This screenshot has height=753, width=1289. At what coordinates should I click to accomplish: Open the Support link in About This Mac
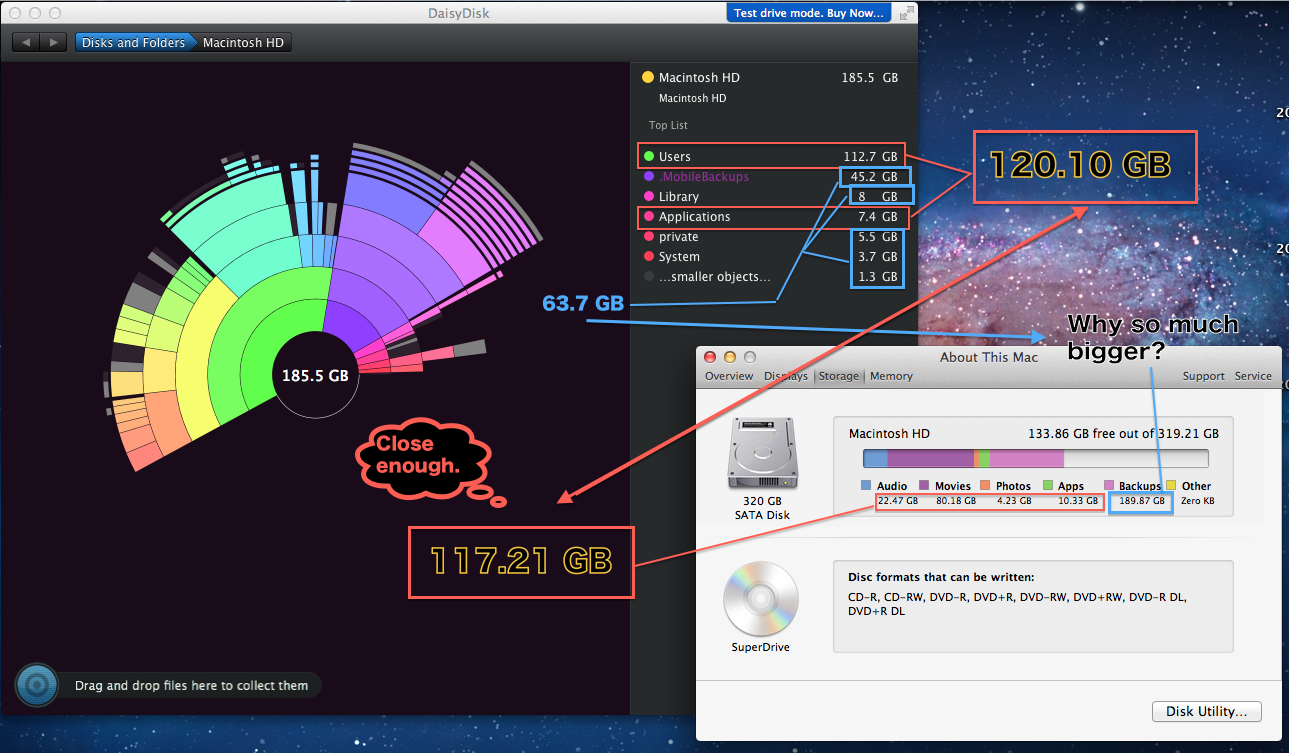[1203, 376]
